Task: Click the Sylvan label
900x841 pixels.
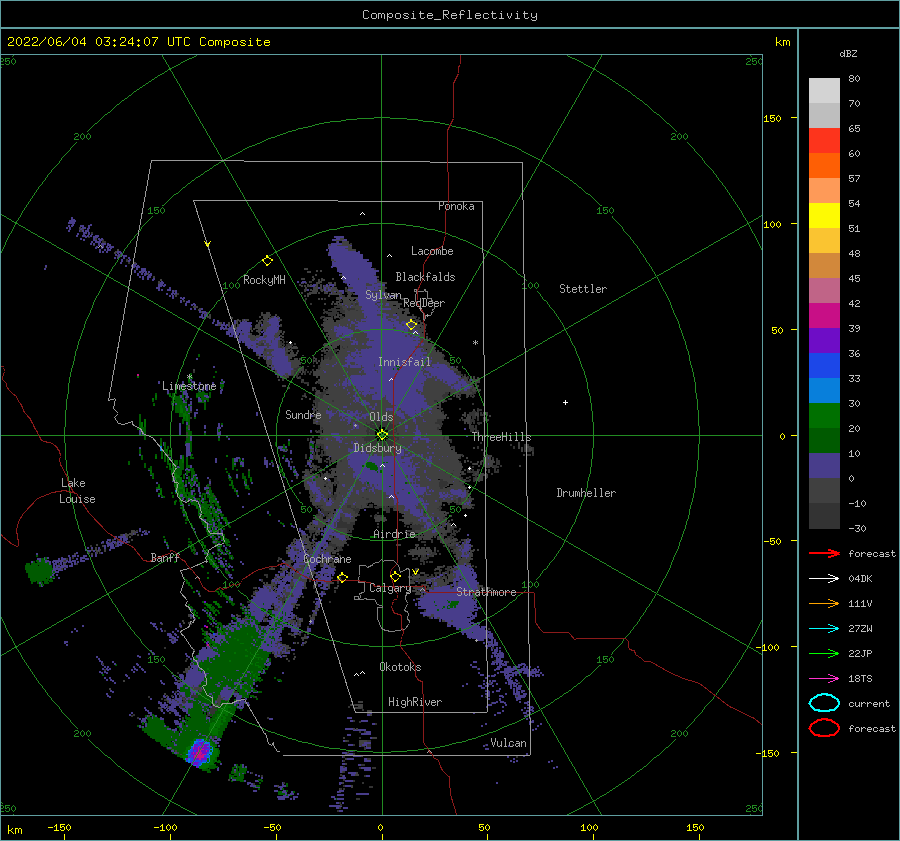Action: pos(383,295)
